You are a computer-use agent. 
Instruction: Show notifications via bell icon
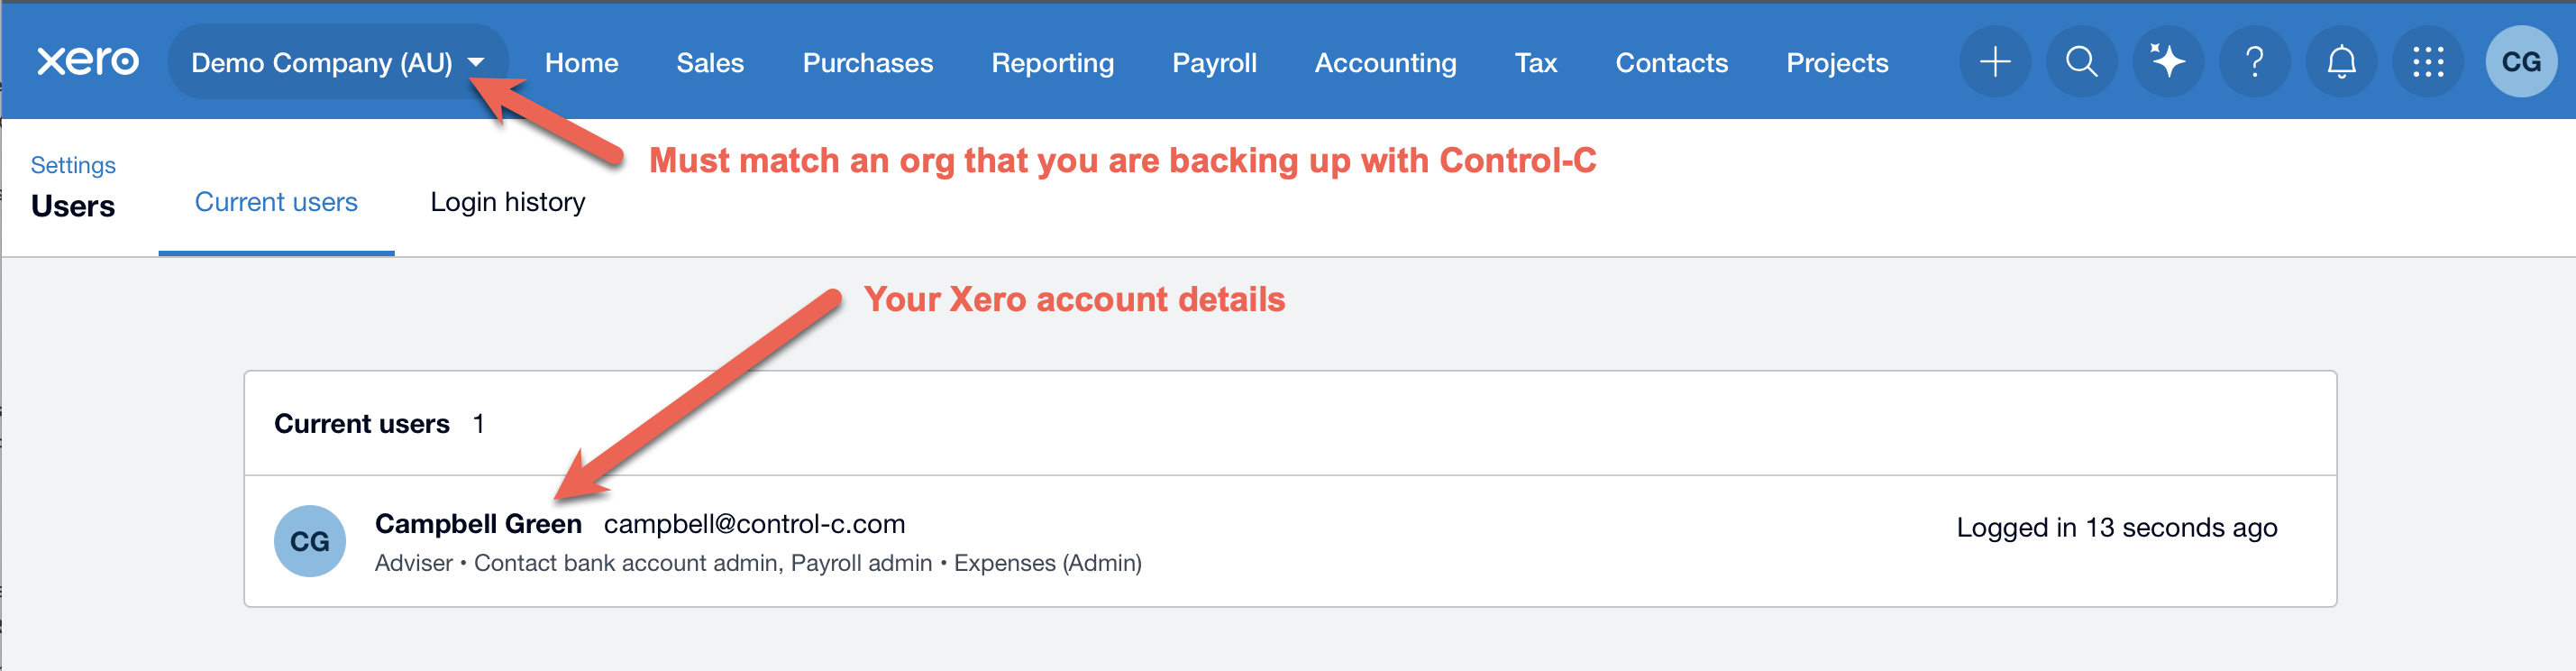point(2341,62)
